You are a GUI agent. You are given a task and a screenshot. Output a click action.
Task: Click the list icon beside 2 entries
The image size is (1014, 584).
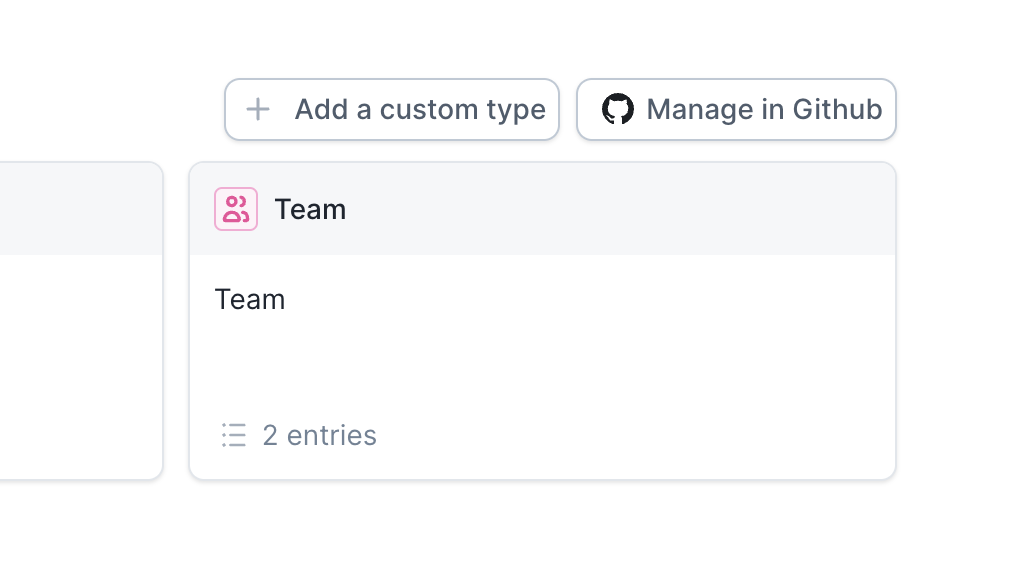pyautogui.click(x=234, y=435)
